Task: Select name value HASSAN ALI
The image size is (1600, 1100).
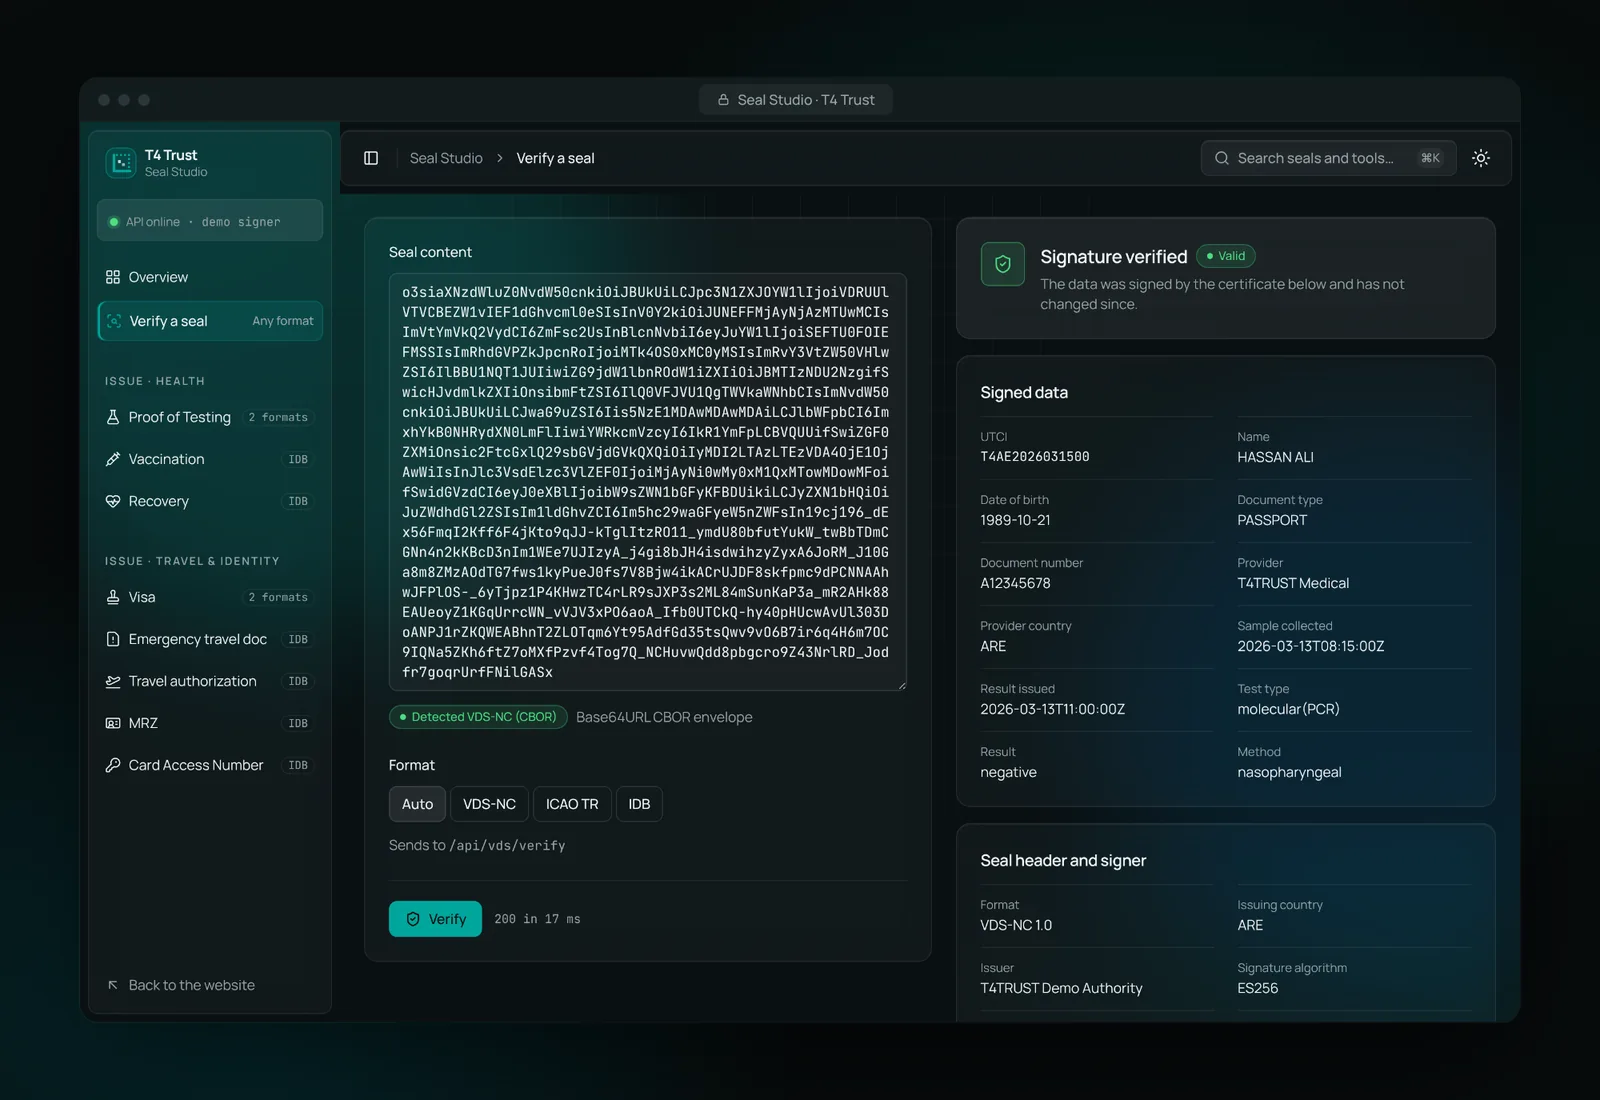Action: click(x=1275, y=457)
